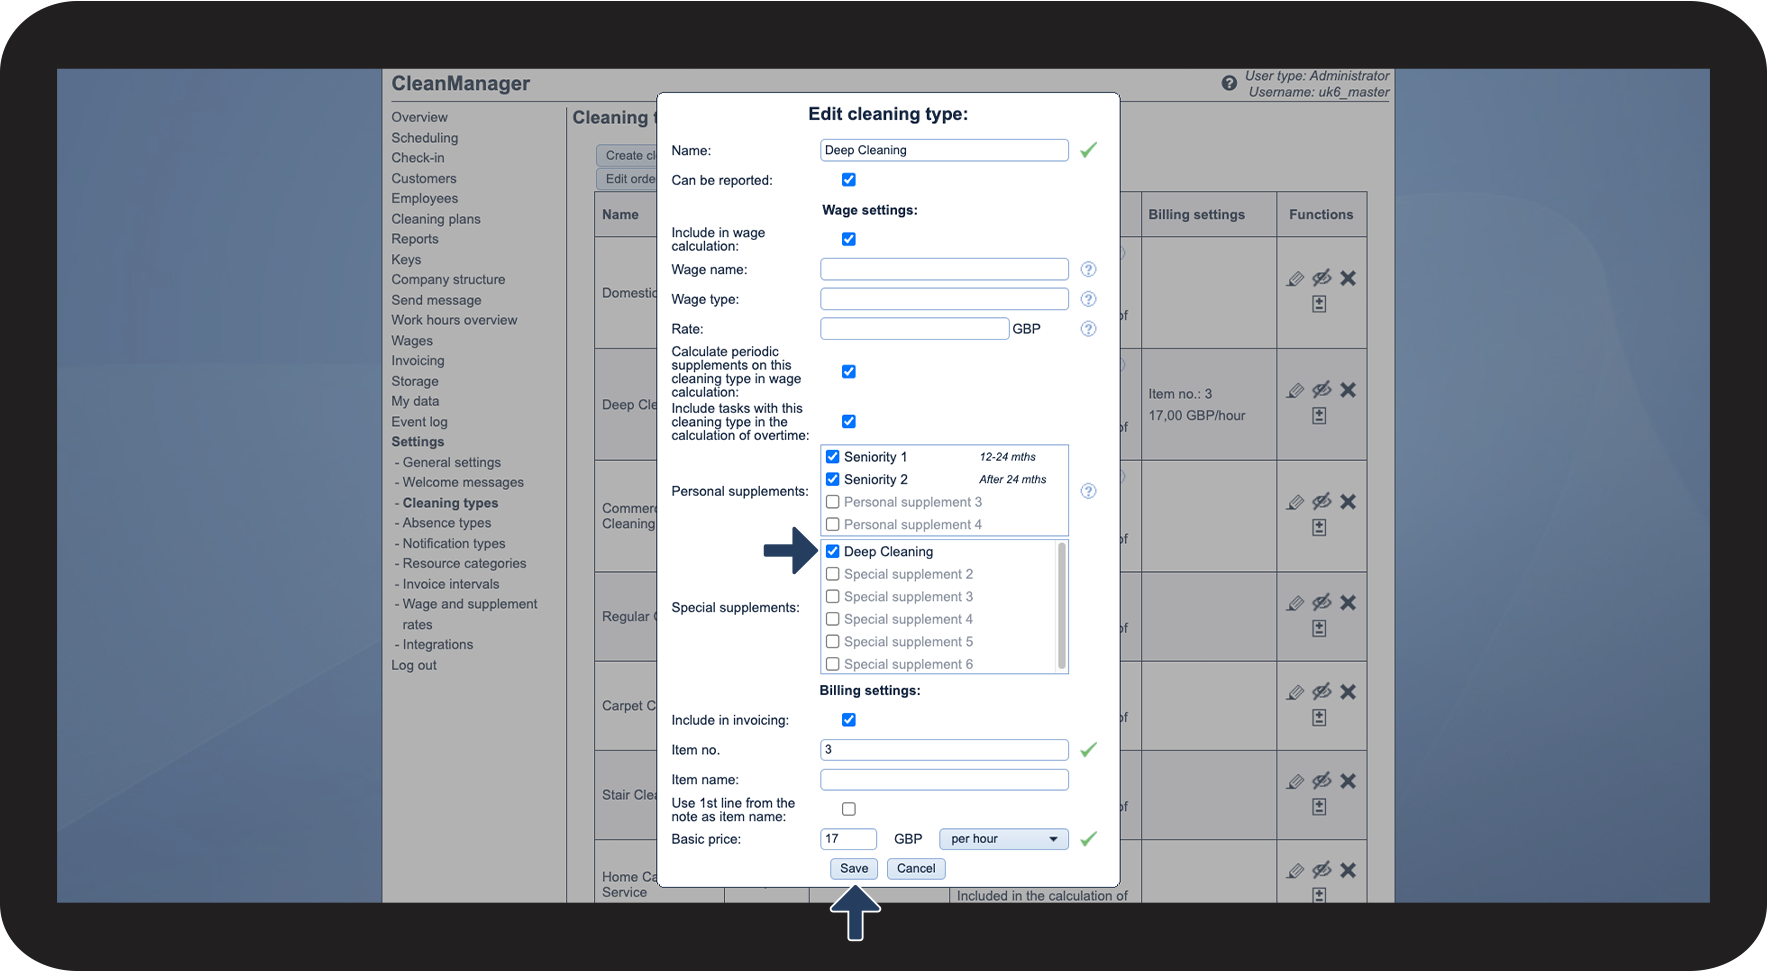Click the Item name input field
Viewport: 1767px width, 971px height.
pos(943,780)
